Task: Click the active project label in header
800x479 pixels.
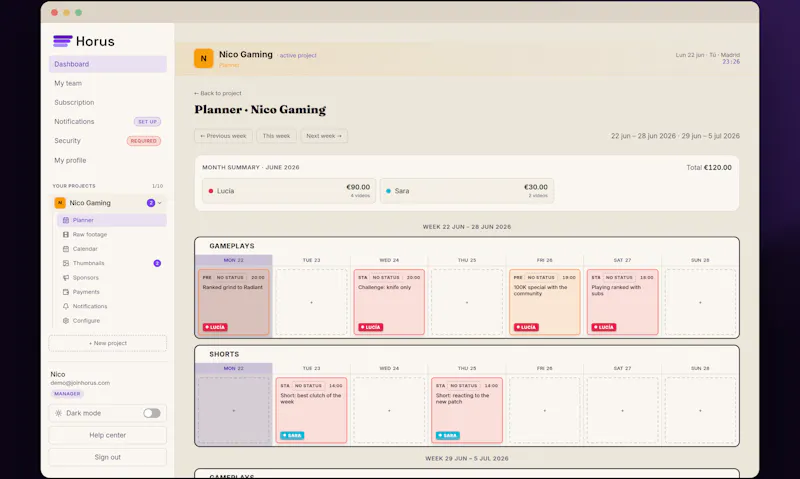Action: 298,55
